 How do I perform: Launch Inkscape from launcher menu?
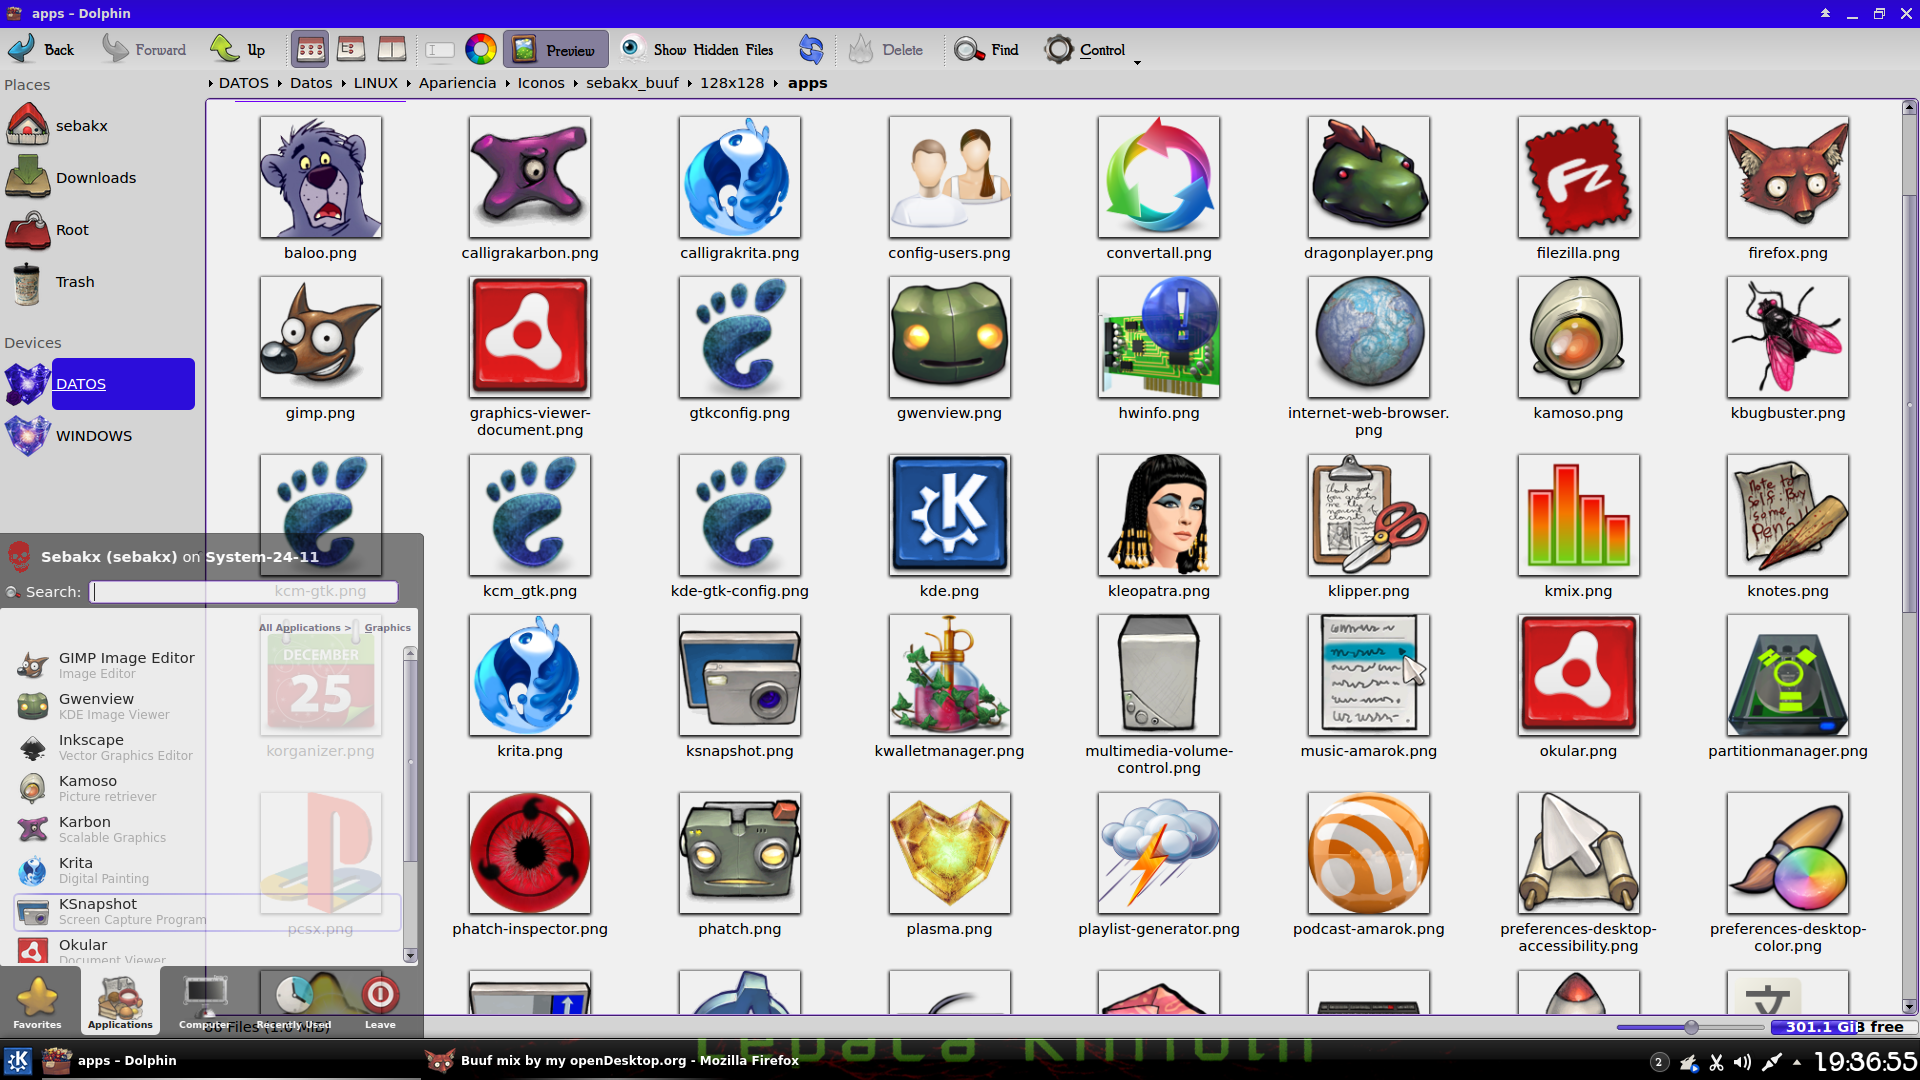(x=206, y=747)
